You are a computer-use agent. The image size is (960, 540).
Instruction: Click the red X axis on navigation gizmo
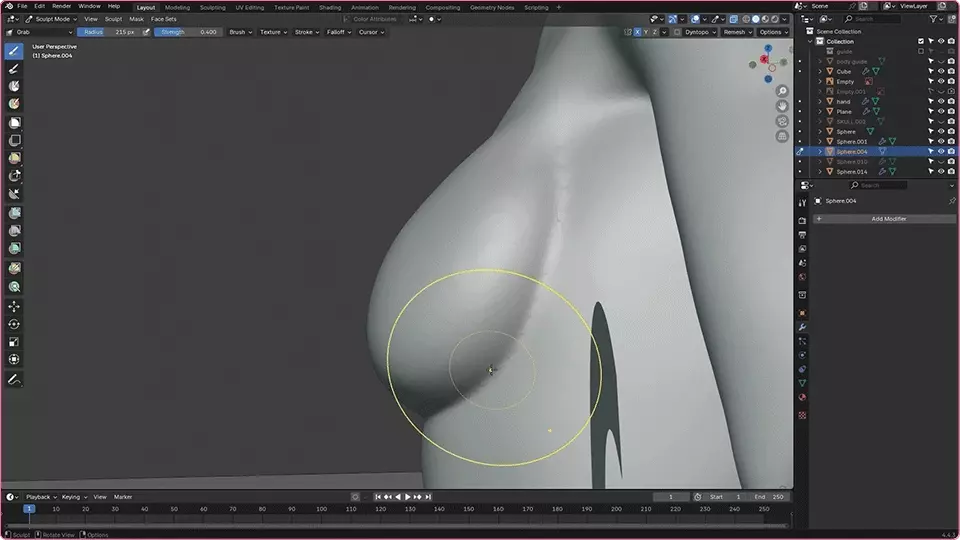click(x=764, y=59)
